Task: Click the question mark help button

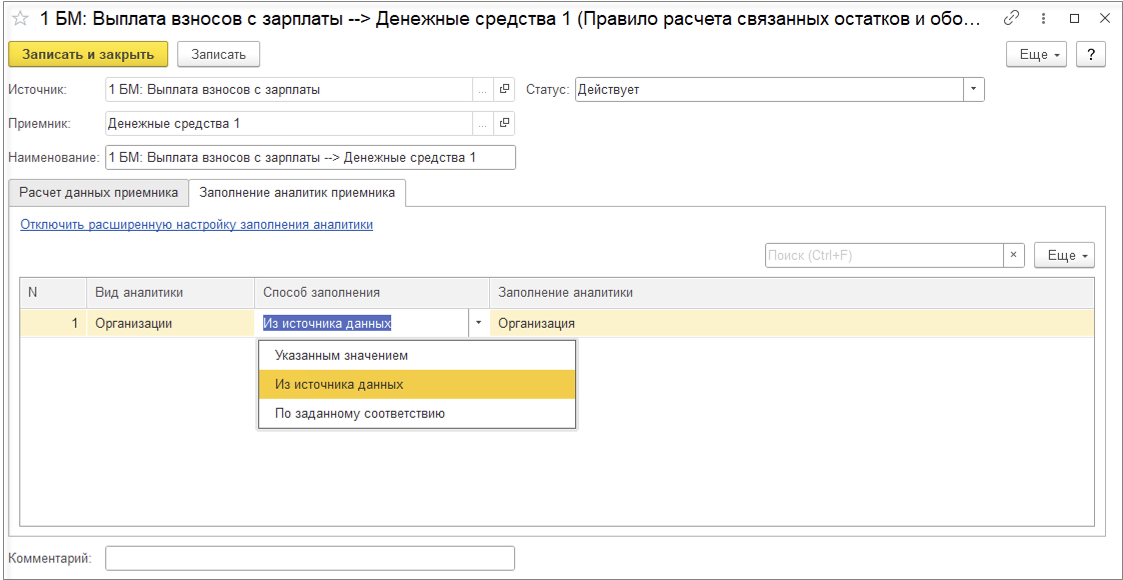Action: tap(1090, 54)
